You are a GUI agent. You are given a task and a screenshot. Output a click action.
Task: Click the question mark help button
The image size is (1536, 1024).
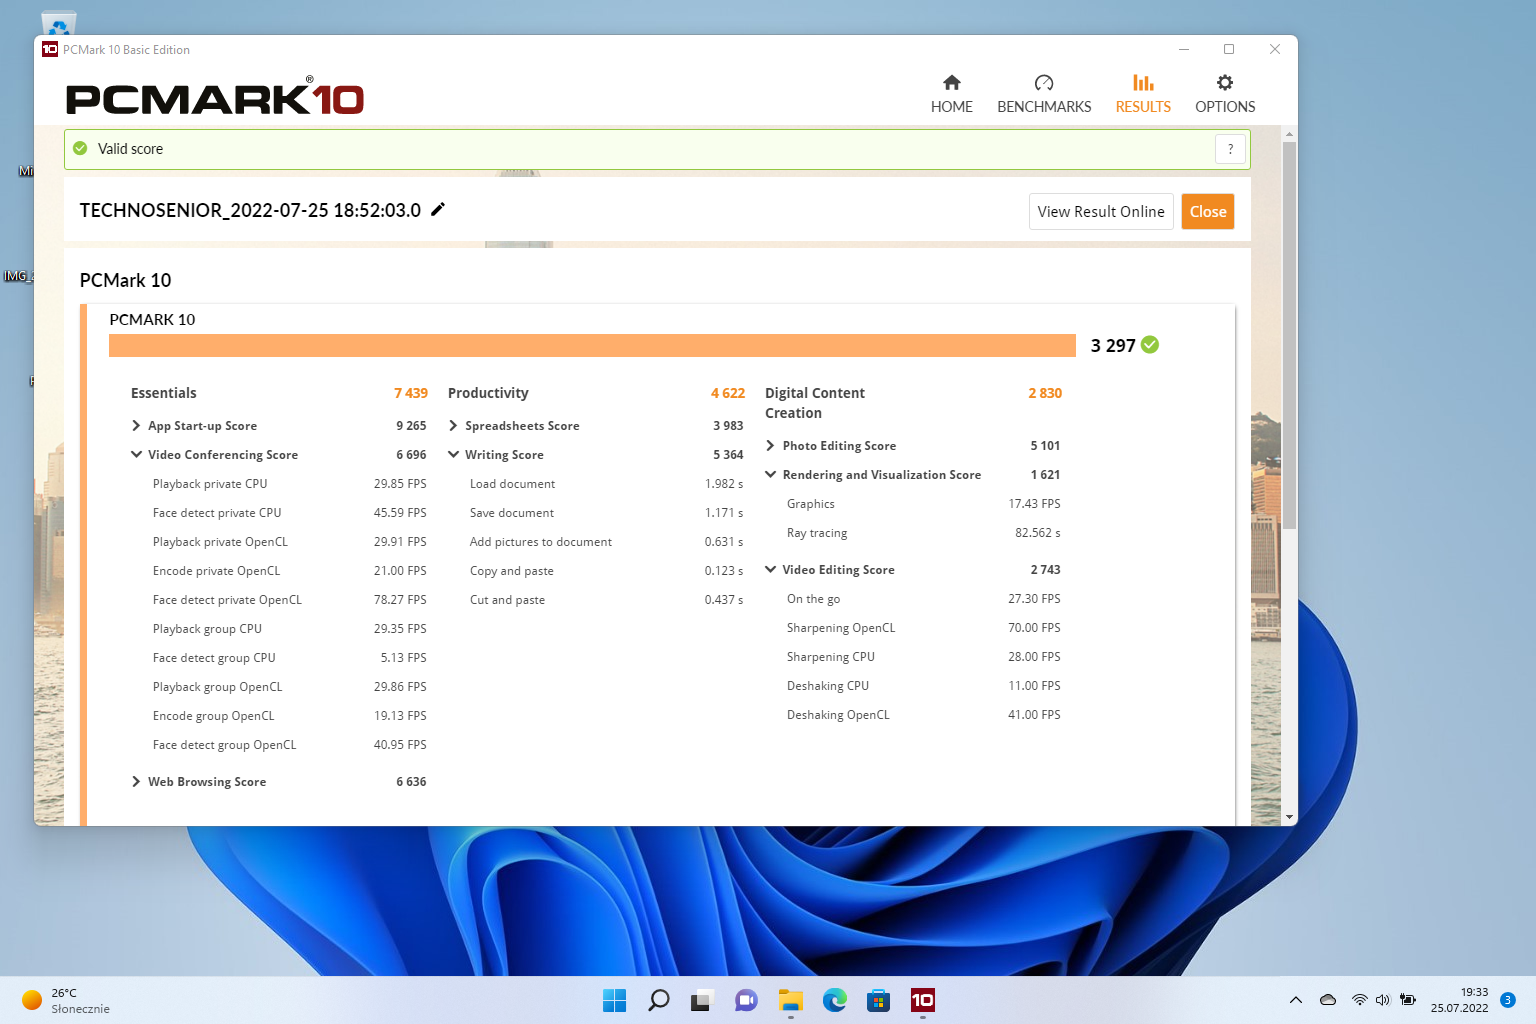1231,149
